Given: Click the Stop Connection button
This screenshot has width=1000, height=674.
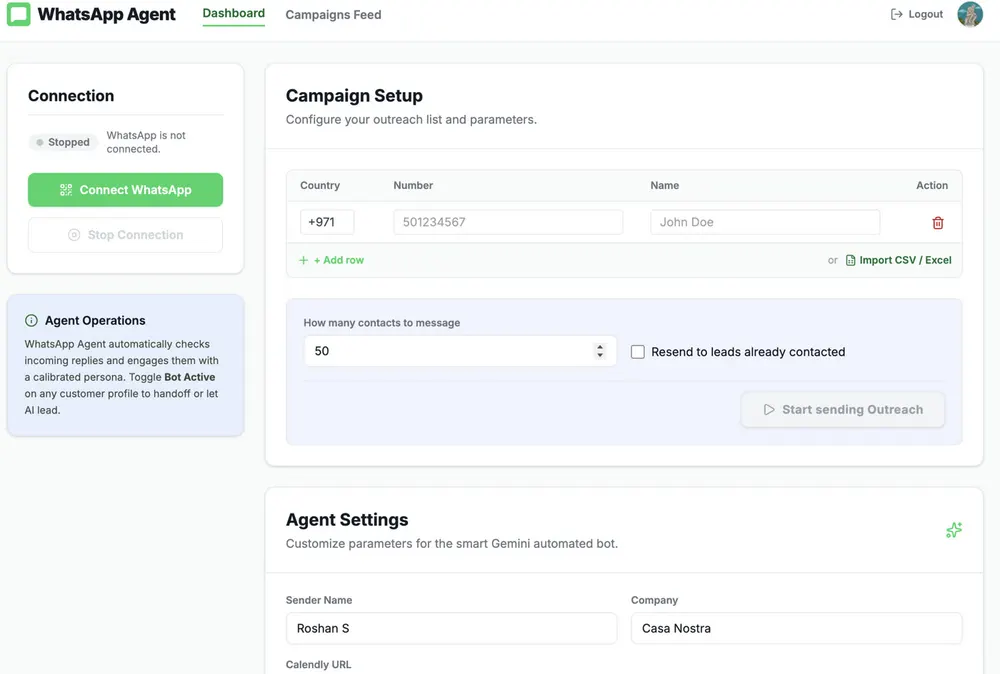Looking at the screenshot, I should [126, 235].
